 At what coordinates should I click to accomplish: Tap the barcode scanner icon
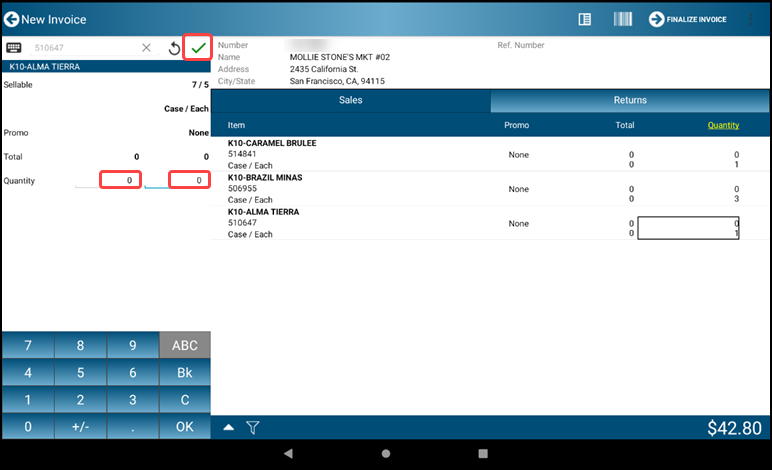click(x=622, y=19)
